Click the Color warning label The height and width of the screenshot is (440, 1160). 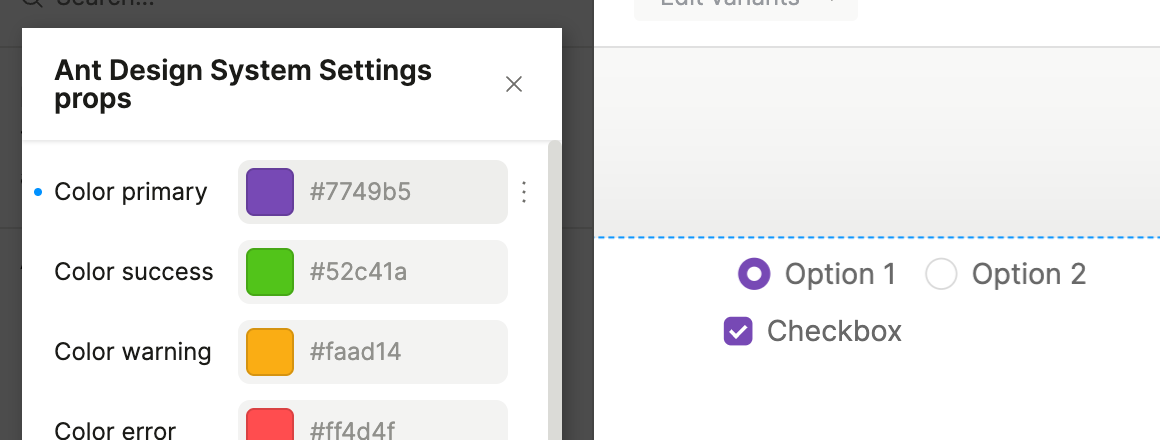pos(133,352)
